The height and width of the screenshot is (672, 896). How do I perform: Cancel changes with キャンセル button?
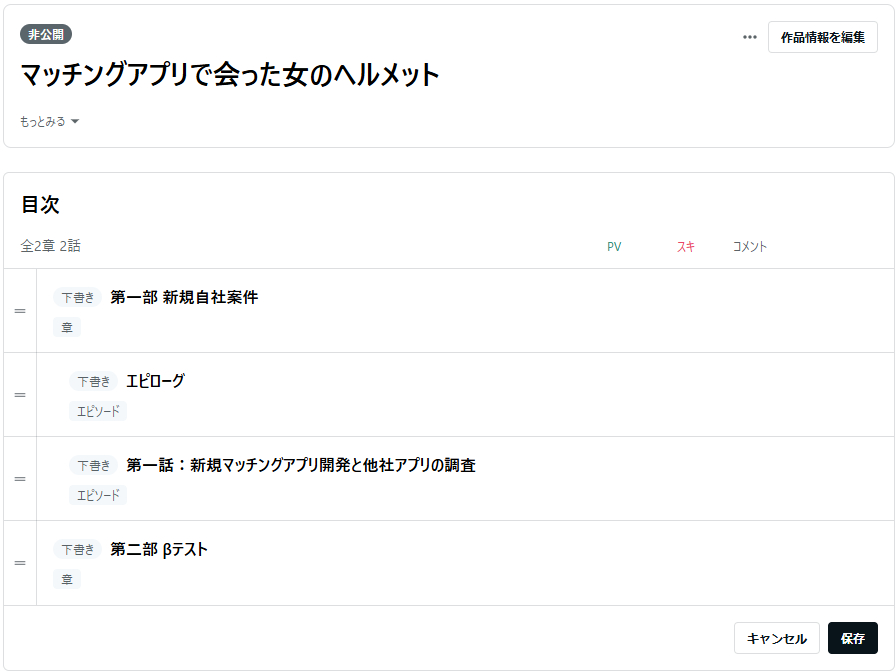click(x=776, y=638)
